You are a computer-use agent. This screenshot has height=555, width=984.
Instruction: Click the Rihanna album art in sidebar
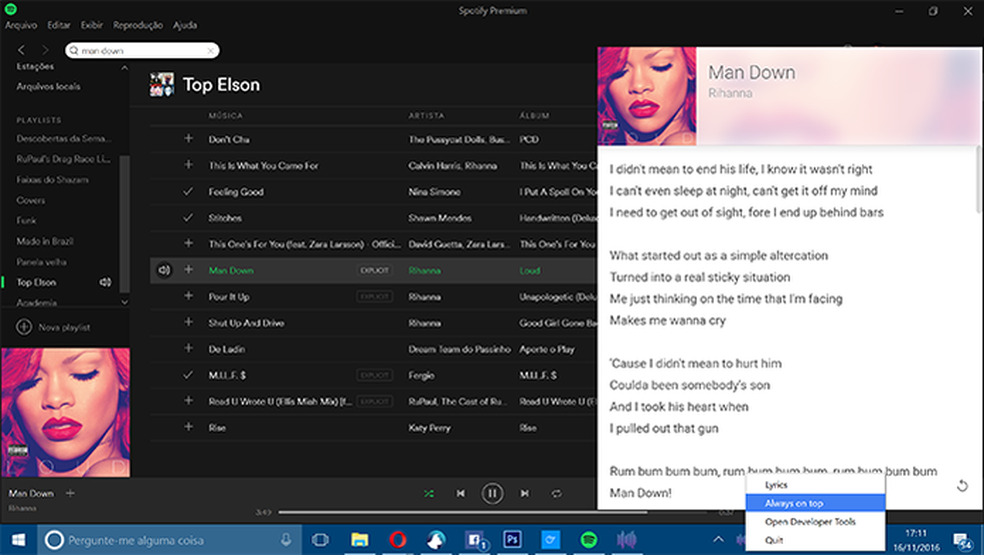[x=66, y=412]
